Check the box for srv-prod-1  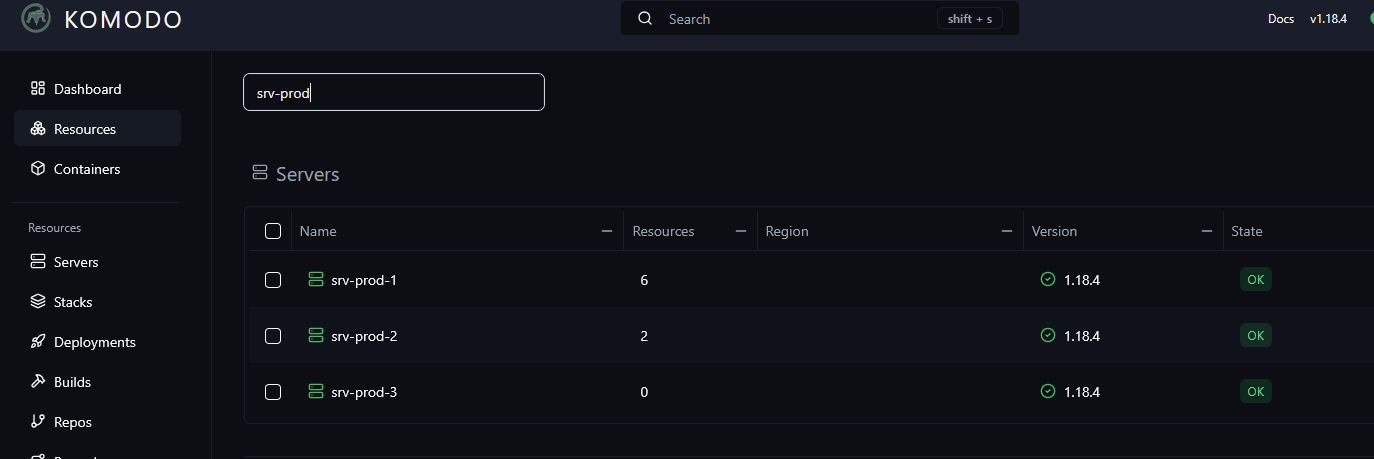coord(273,280)
